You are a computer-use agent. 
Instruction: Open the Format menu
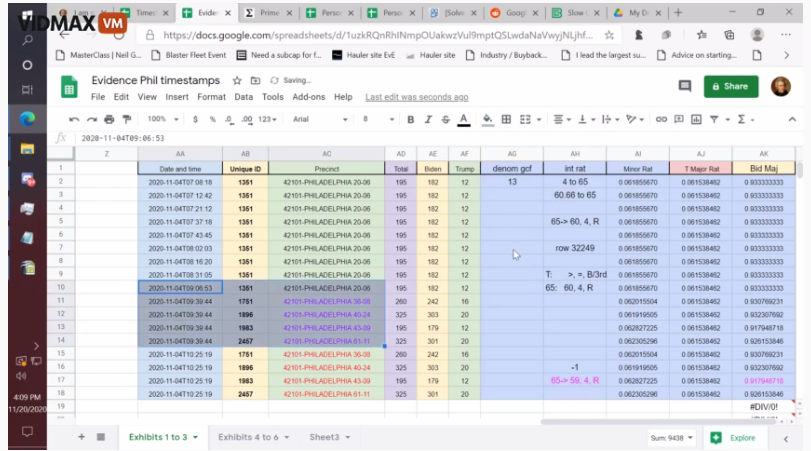(x=211, y=97)
